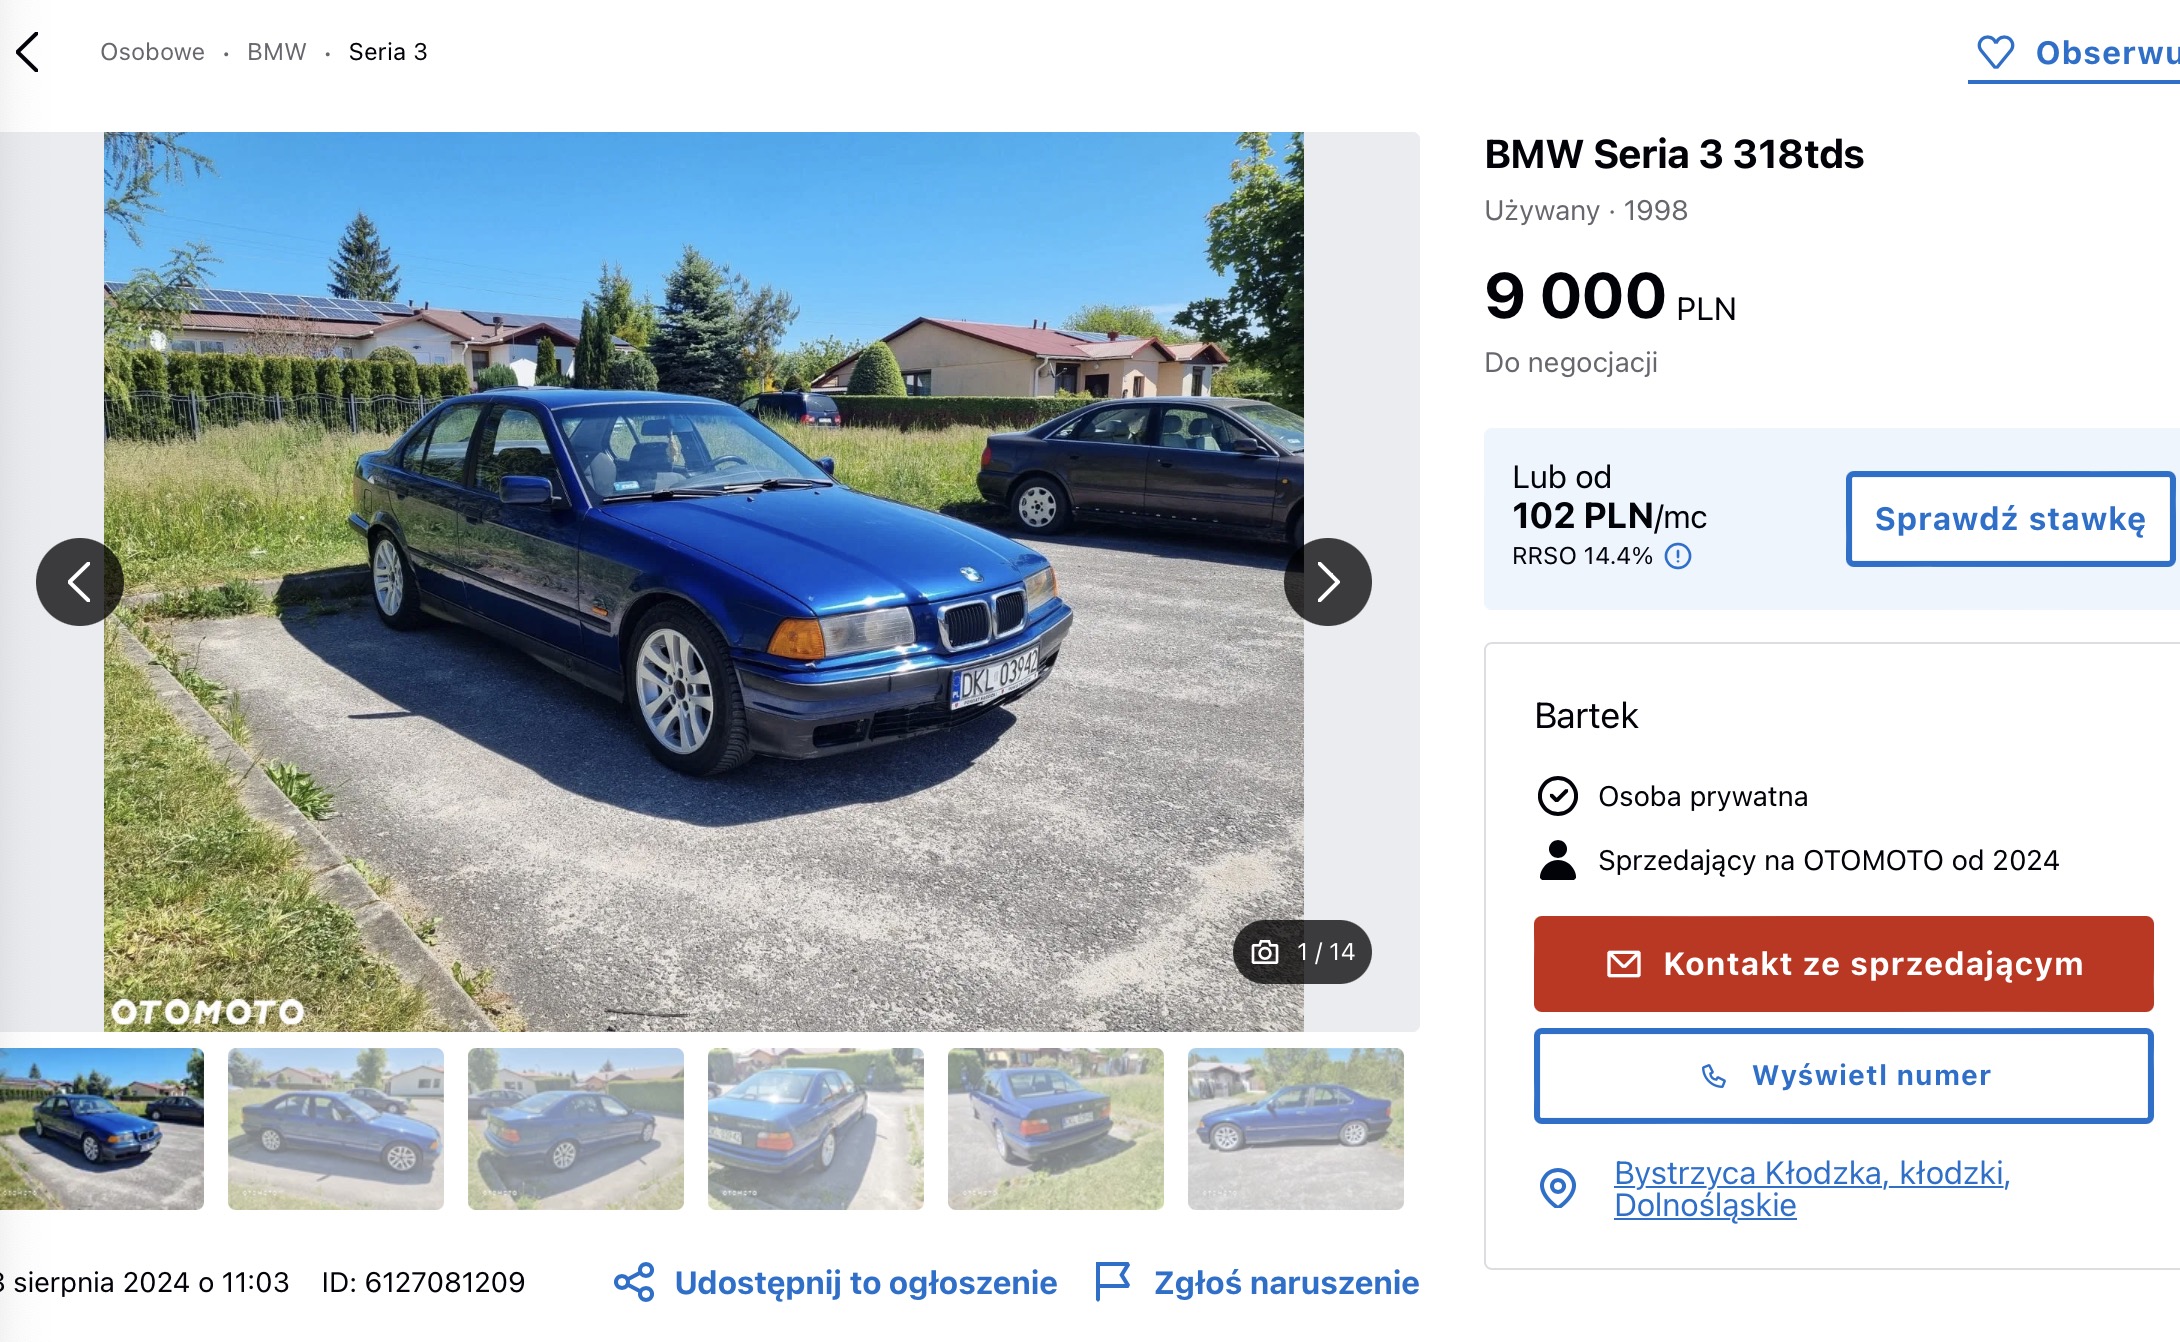This screenshot has width=2180, height=1342.
Task: Click the location pin icon
Action: coord(1558,1188)
